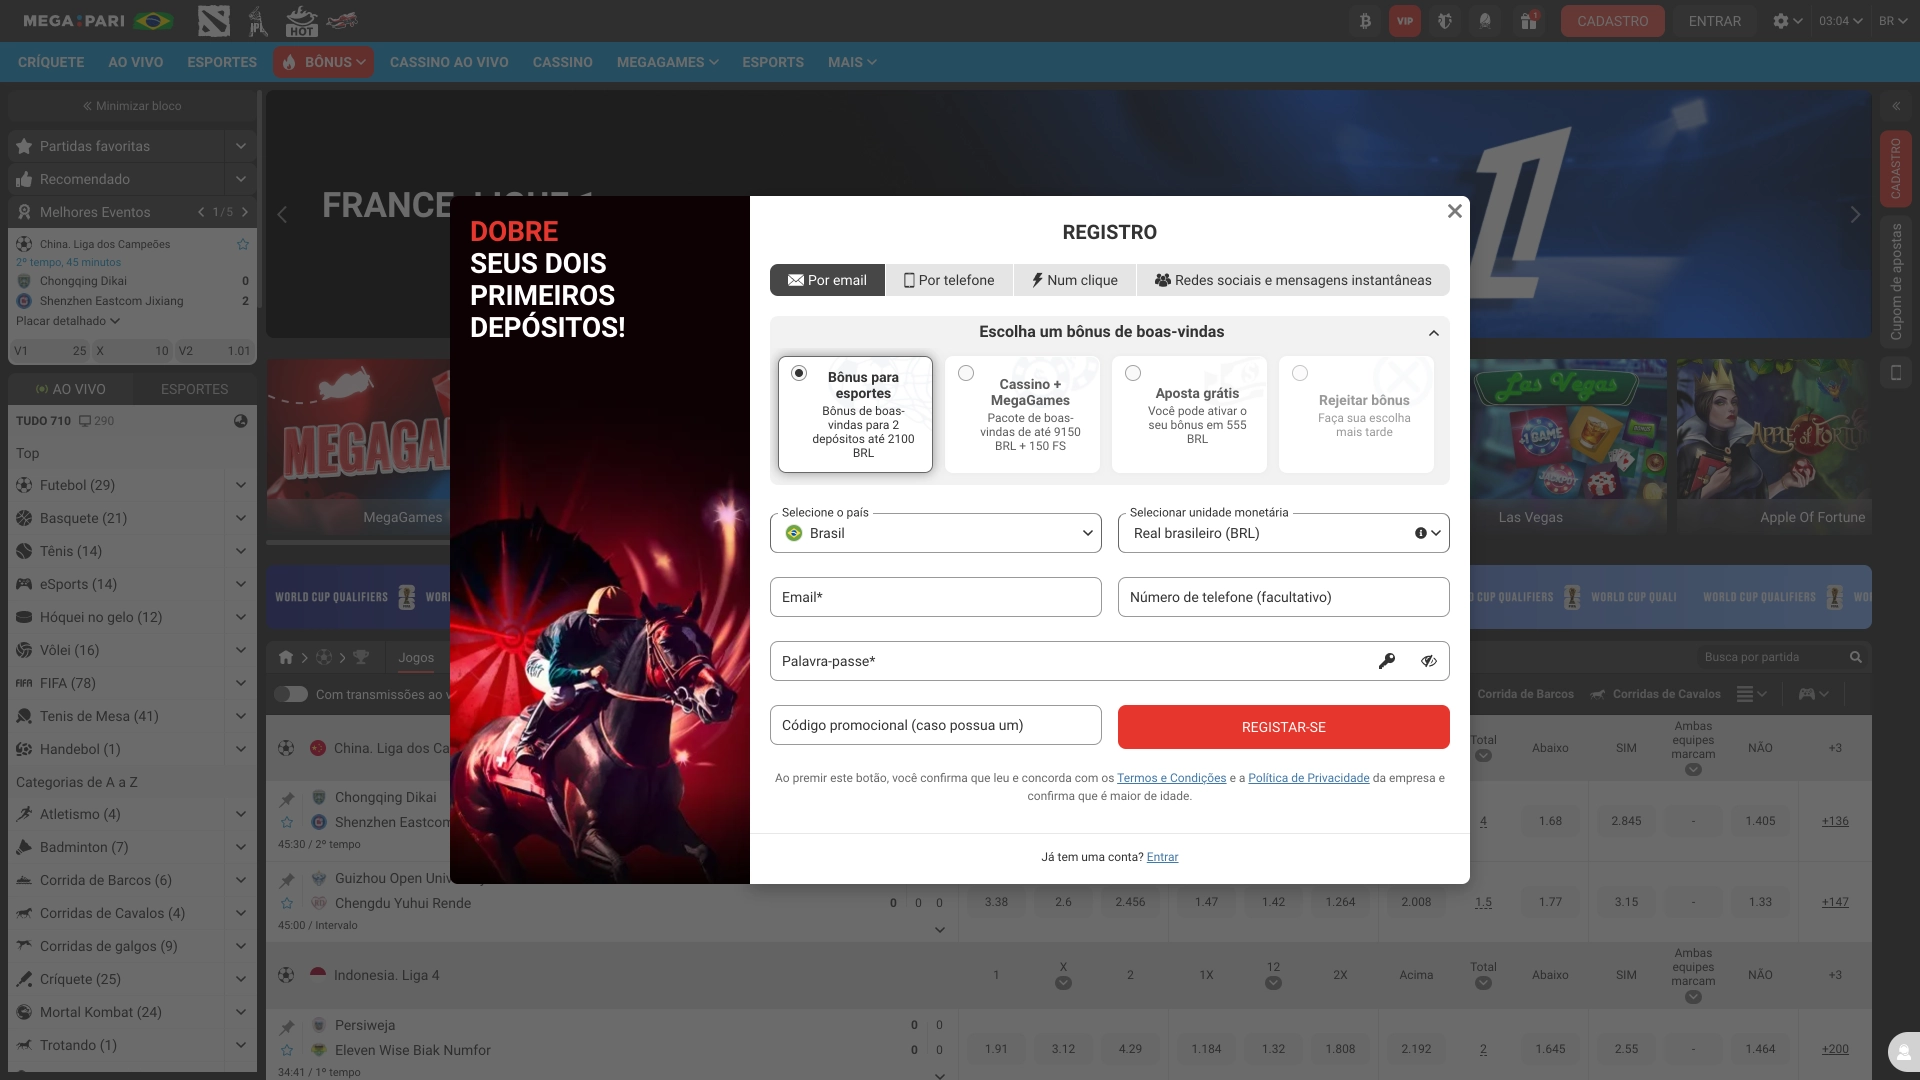Open the VIP section icon
Viewport: 1920px width, 1080px height.
click(1405, 21)
